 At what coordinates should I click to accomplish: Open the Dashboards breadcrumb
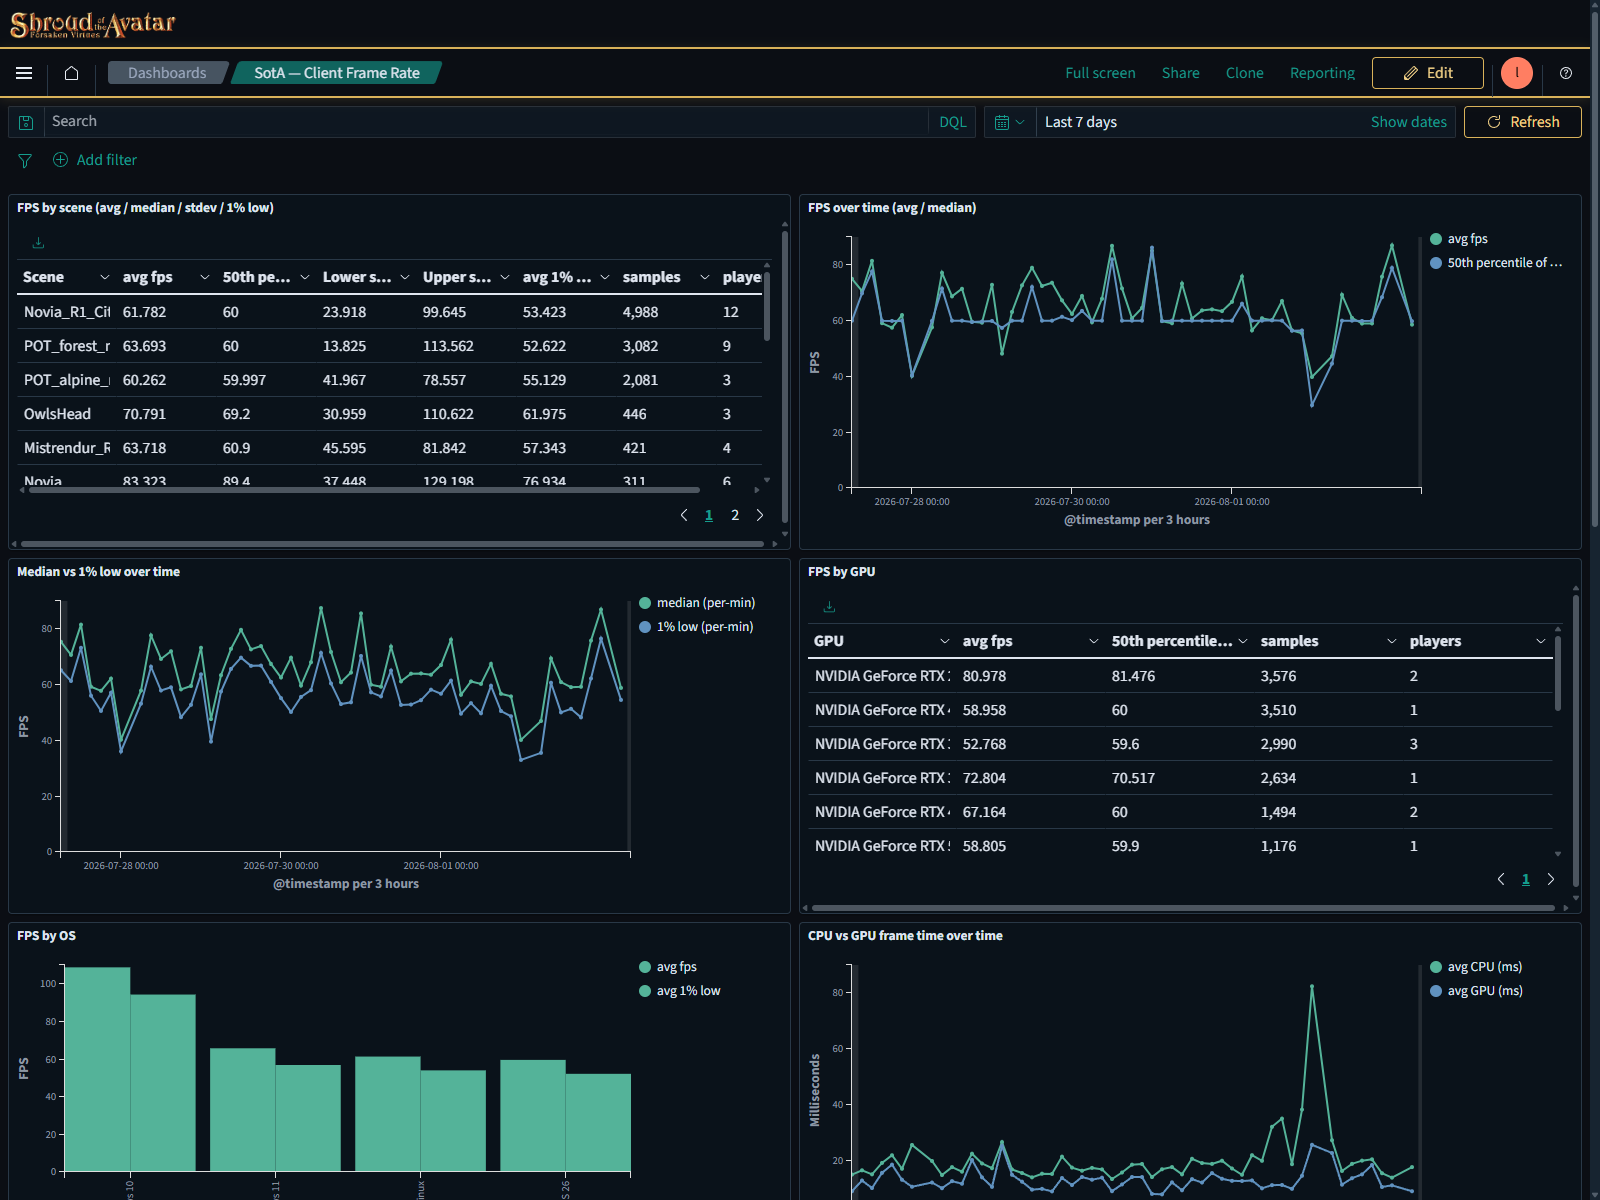167,73
